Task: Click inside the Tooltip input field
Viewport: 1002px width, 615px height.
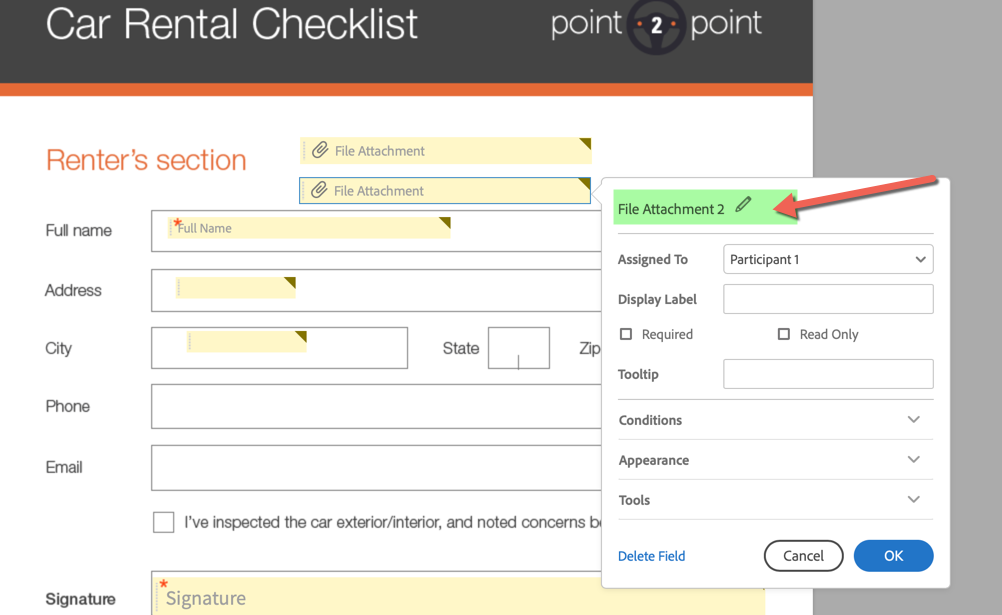Action: click(x=828, y=374)
